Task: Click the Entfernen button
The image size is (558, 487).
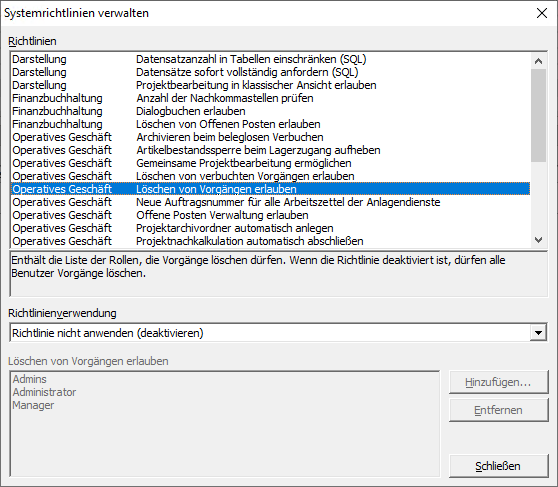Action: pyautogui.click(x=498, y=410)
